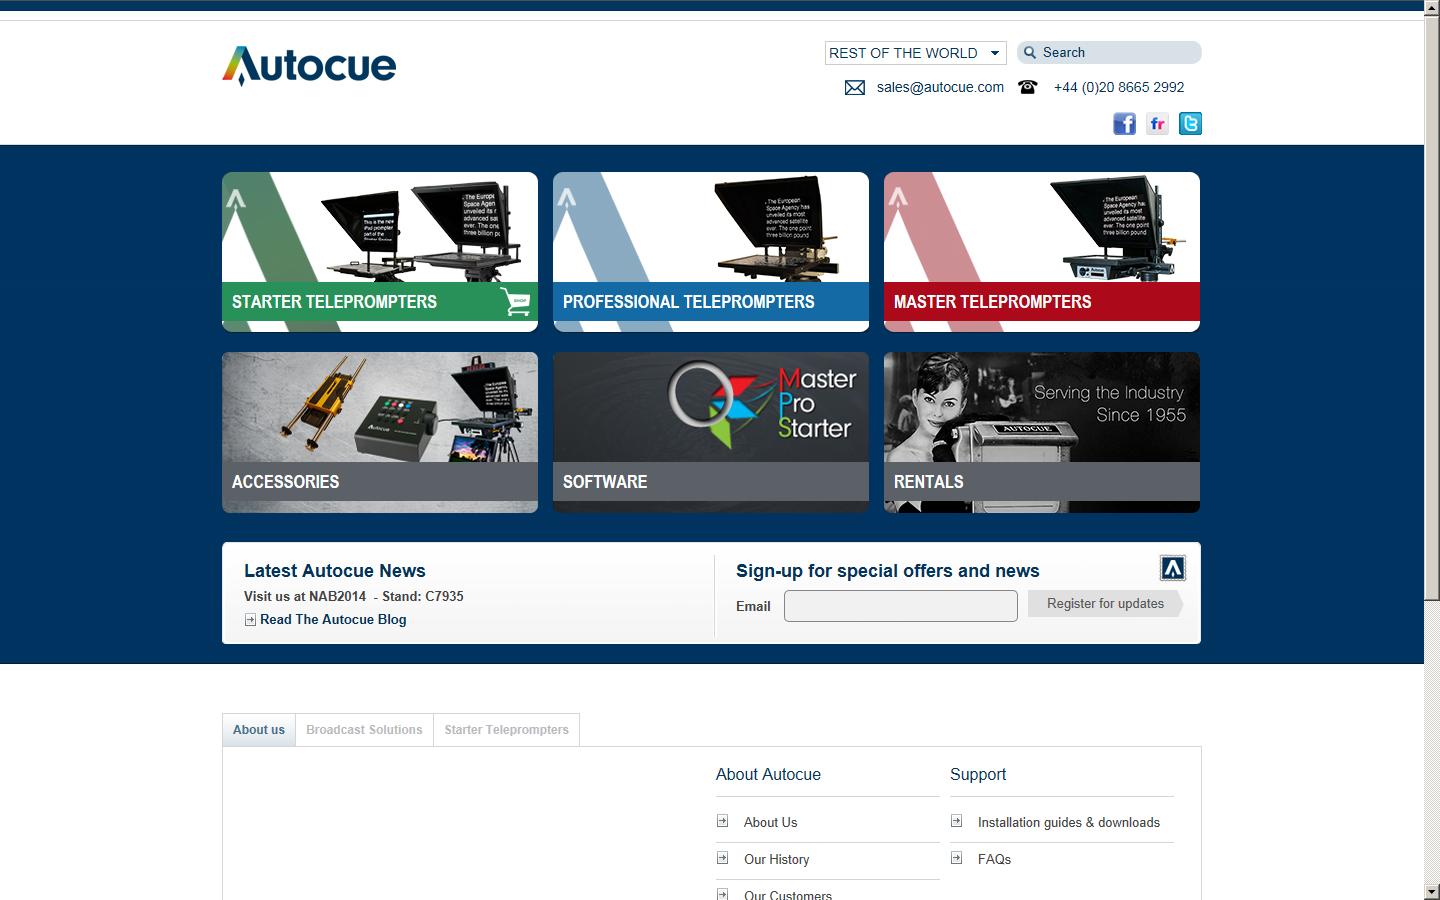Image resolution: width=1440 pixels, height=900 pixels.
Task: Open the Twitter bird icon
Action: pyautogui.click(x=1190, y=124)
